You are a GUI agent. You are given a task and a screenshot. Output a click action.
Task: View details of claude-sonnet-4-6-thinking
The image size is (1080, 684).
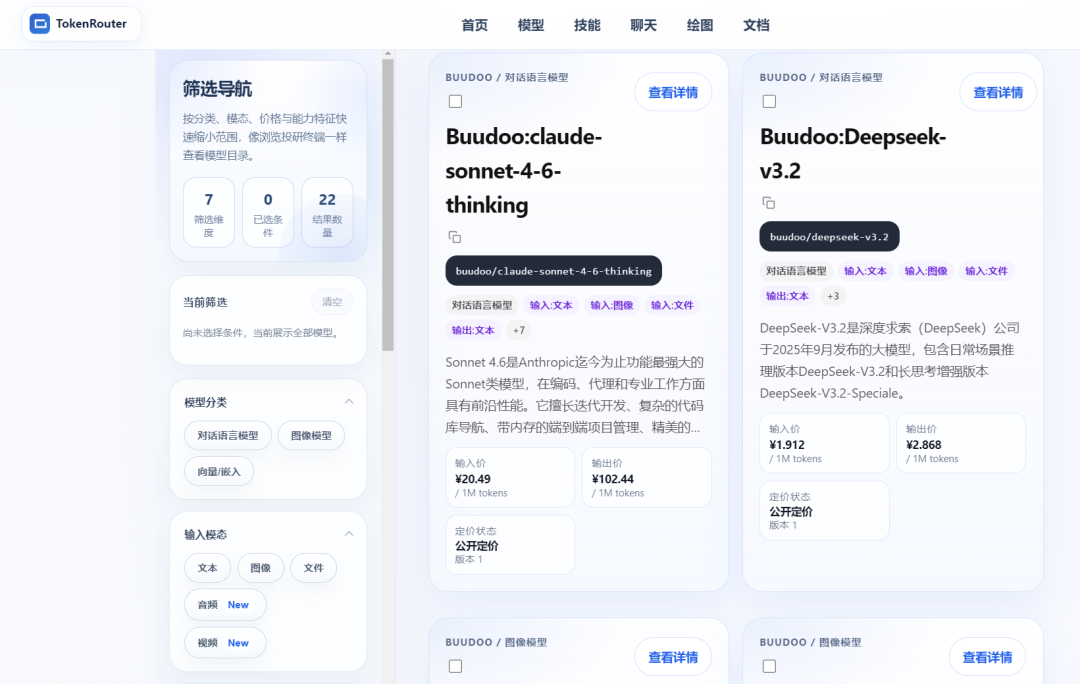point(673,92)
